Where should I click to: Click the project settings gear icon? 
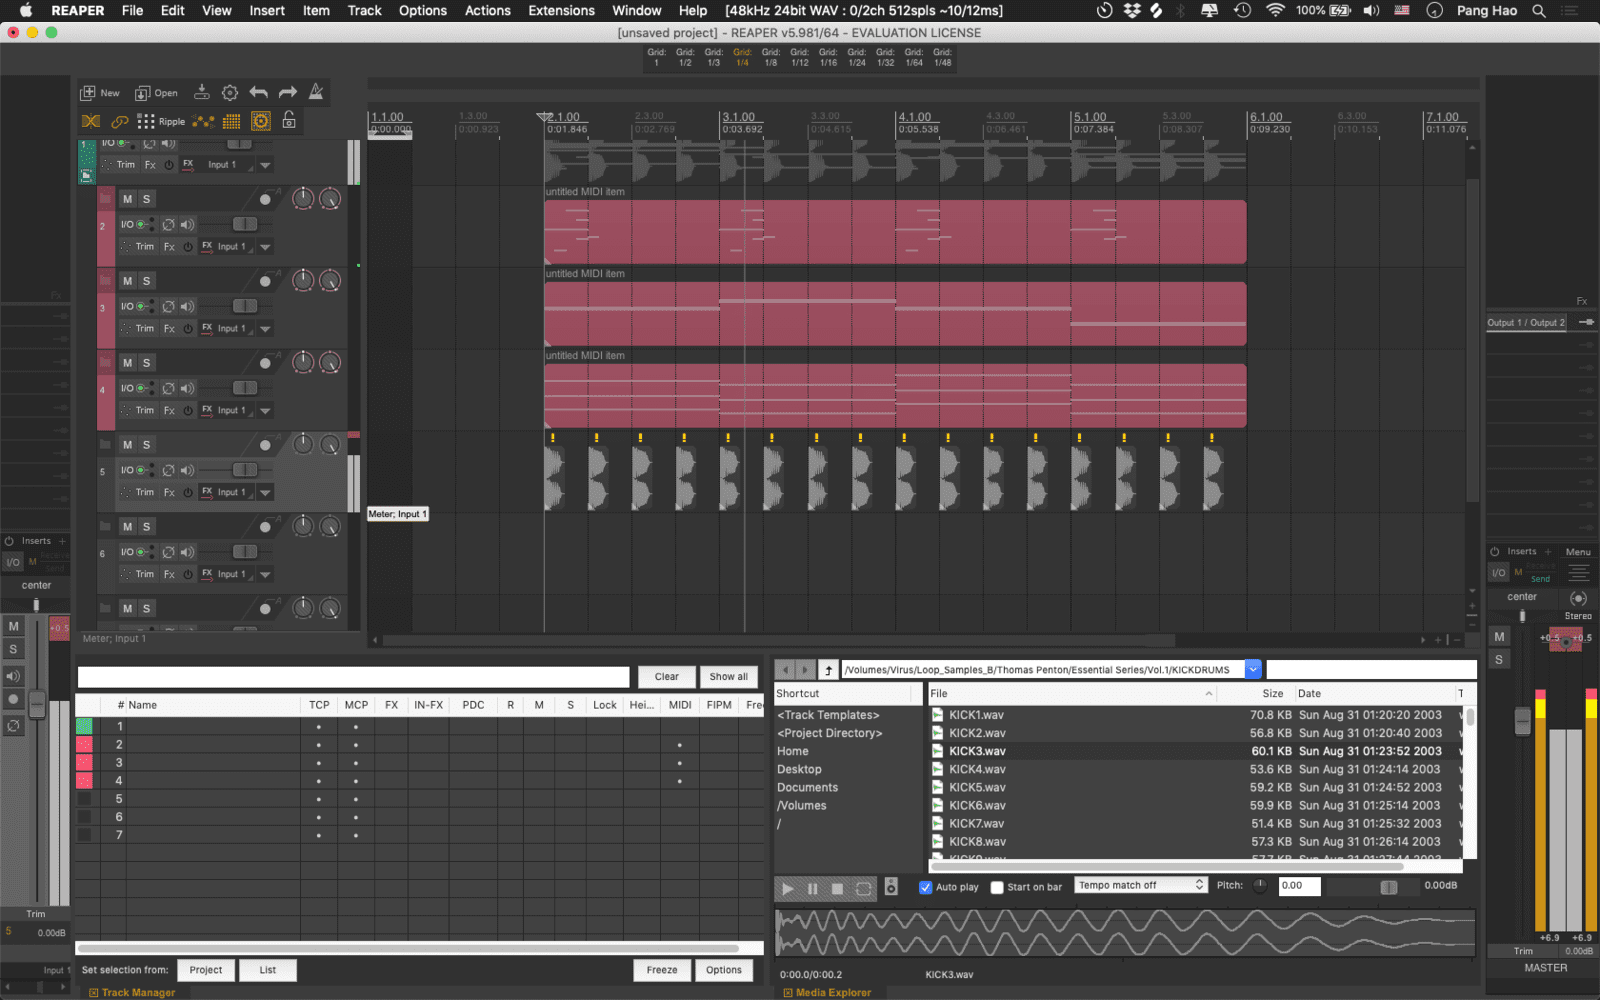(230, 93)
